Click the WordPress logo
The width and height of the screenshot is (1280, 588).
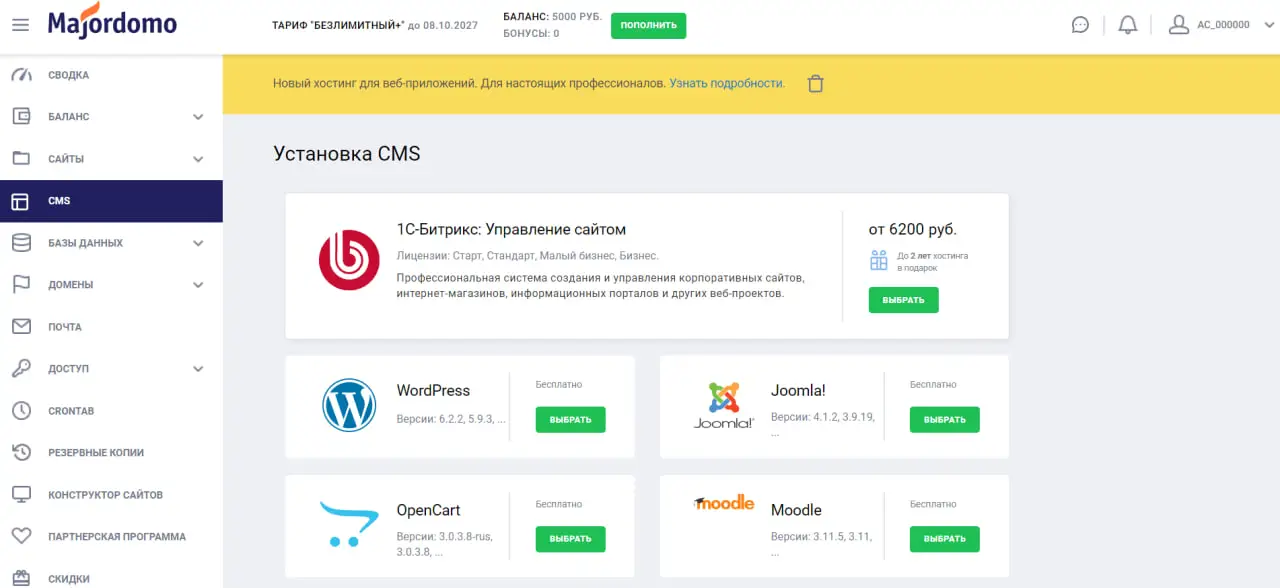click(349, 405)
